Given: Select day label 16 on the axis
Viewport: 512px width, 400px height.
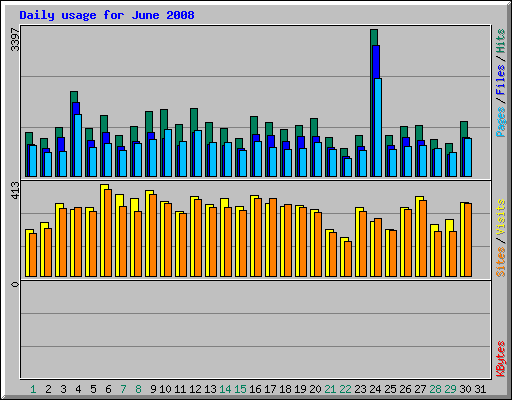Looking at the screenshot, I should coord(255,389).
